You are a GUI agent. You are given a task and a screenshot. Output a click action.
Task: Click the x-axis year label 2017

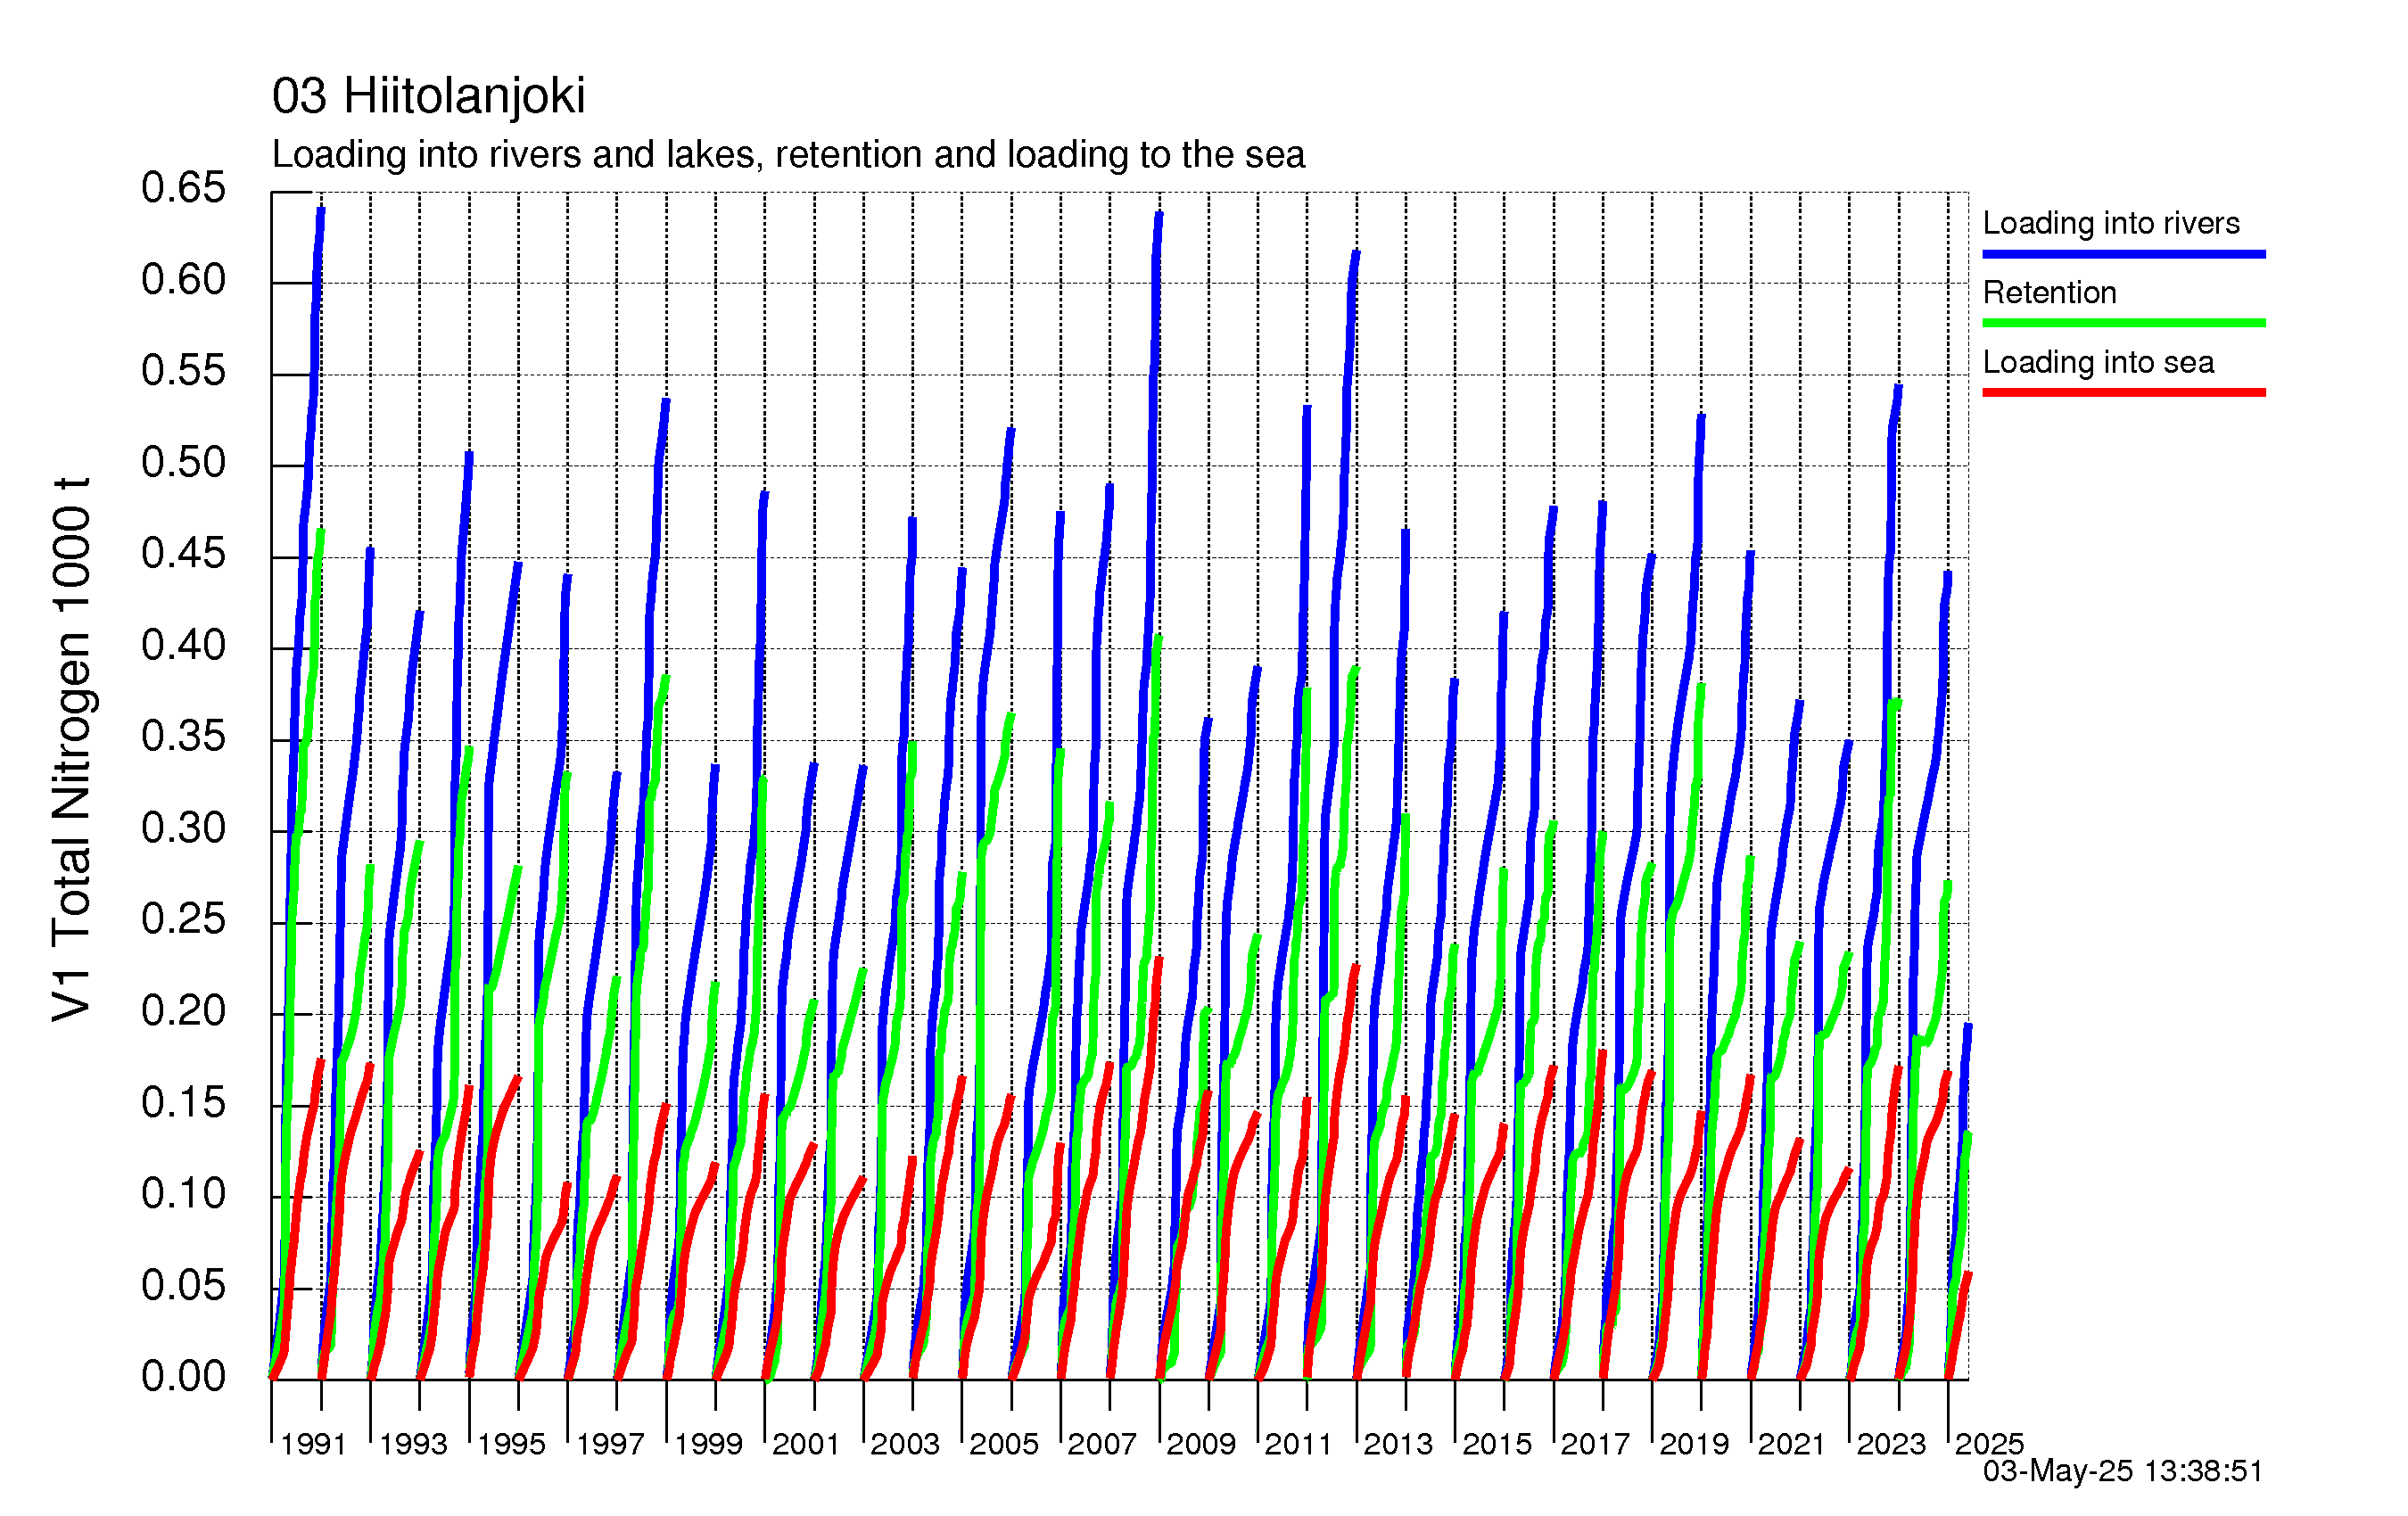pos(1595,1444)
